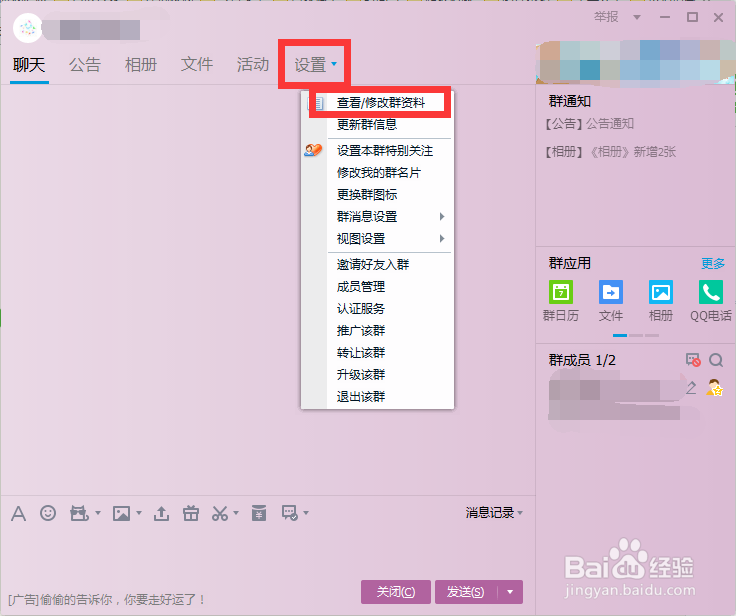Open the 消息记录 dropdown

[494, 513]
